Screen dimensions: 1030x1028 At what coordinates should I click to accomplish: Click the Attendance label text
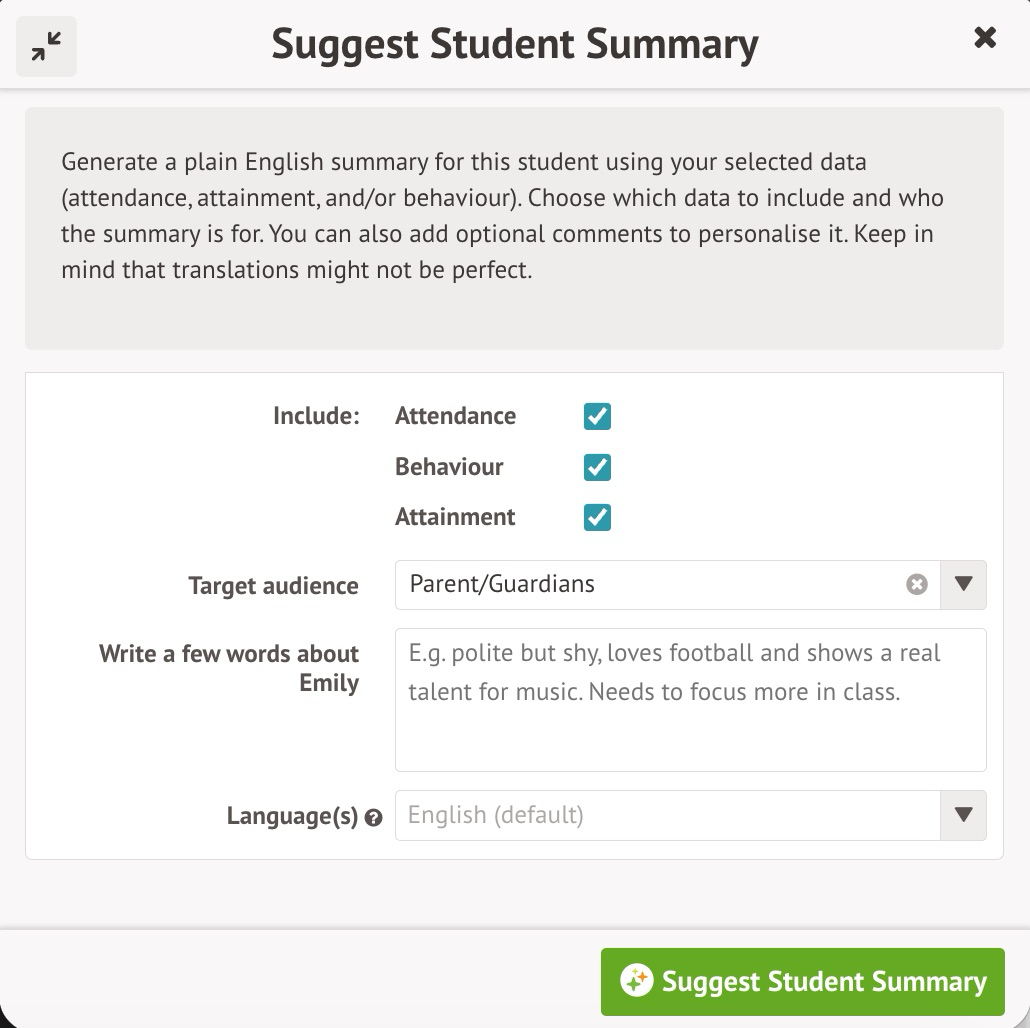click(x=455, y=416)
